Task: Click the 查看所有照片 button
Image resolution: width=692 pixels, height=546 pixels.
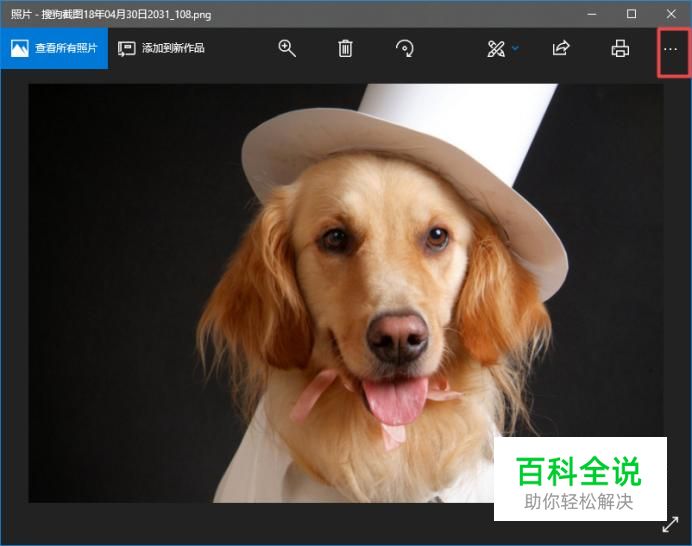Action: click(54, 48)
